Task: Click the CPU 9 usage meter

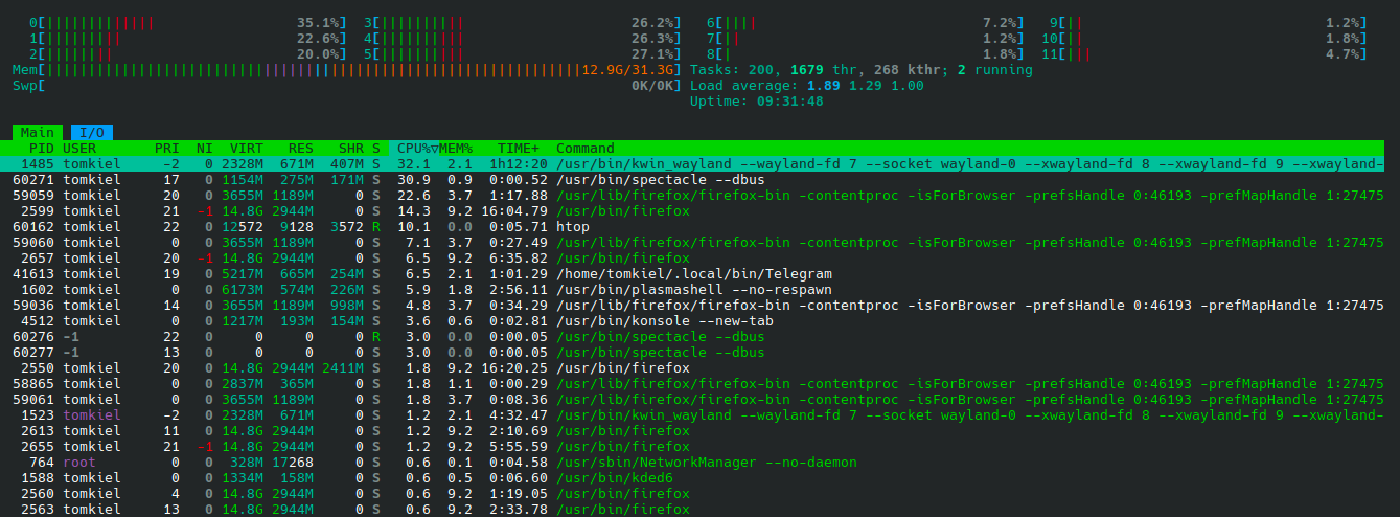Action: pyautogui.click(x=1207, y=22)
